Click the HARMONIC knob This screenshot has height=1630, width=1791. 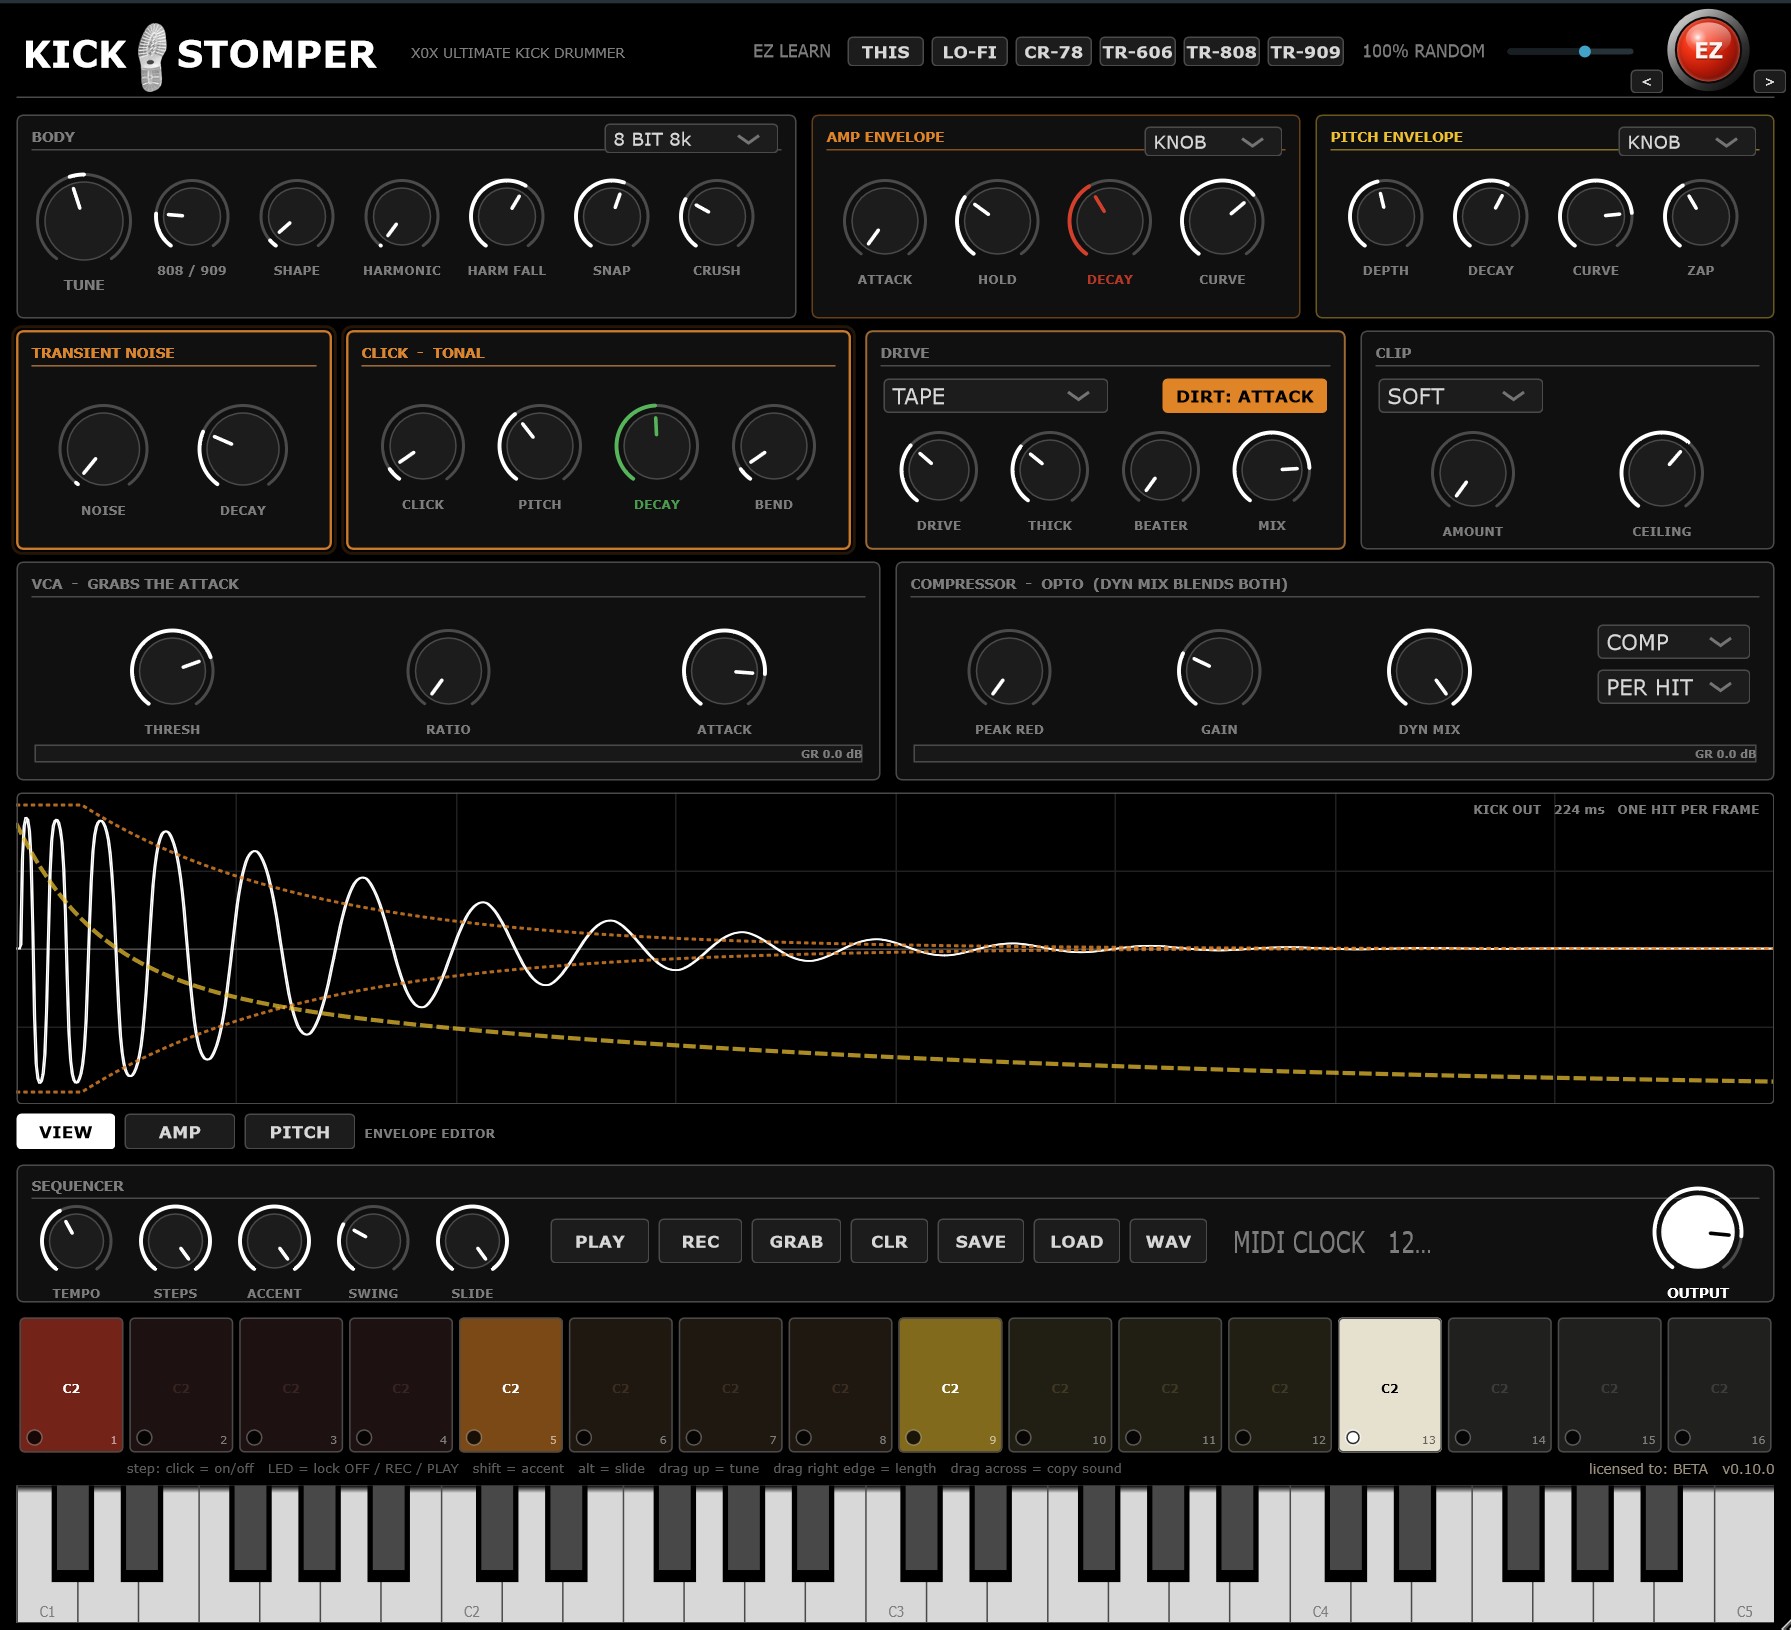point(402,216)
